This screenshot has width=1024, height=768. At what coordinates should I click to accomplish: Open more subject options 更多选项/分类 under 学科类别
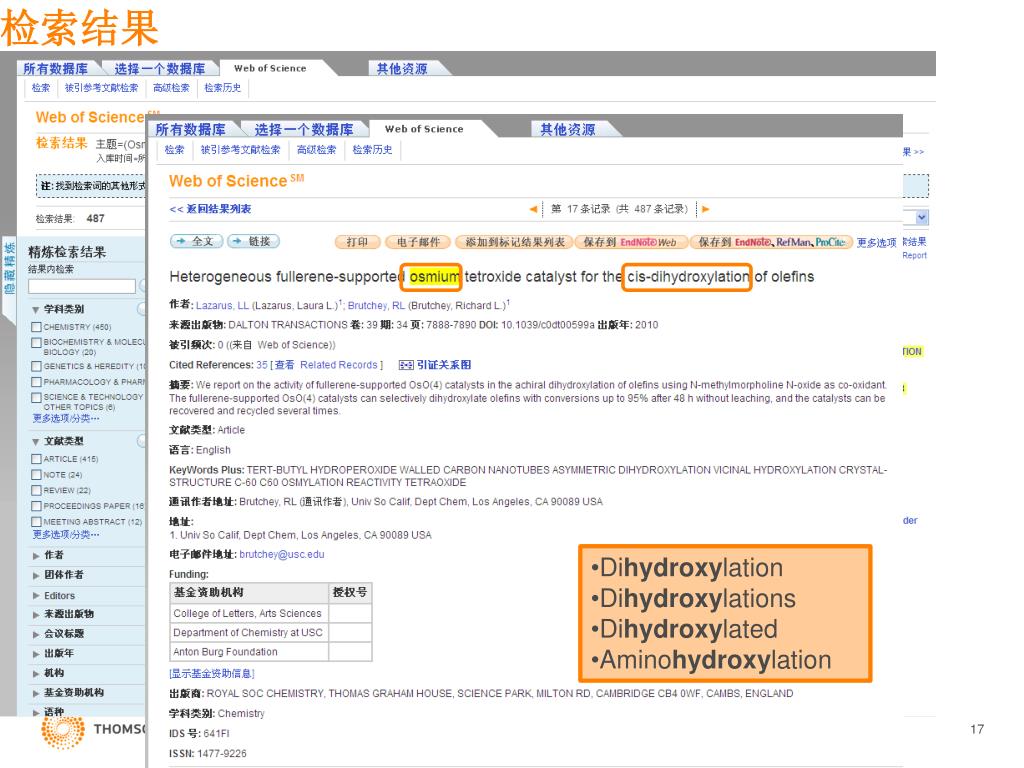click(x=66, y=418)
